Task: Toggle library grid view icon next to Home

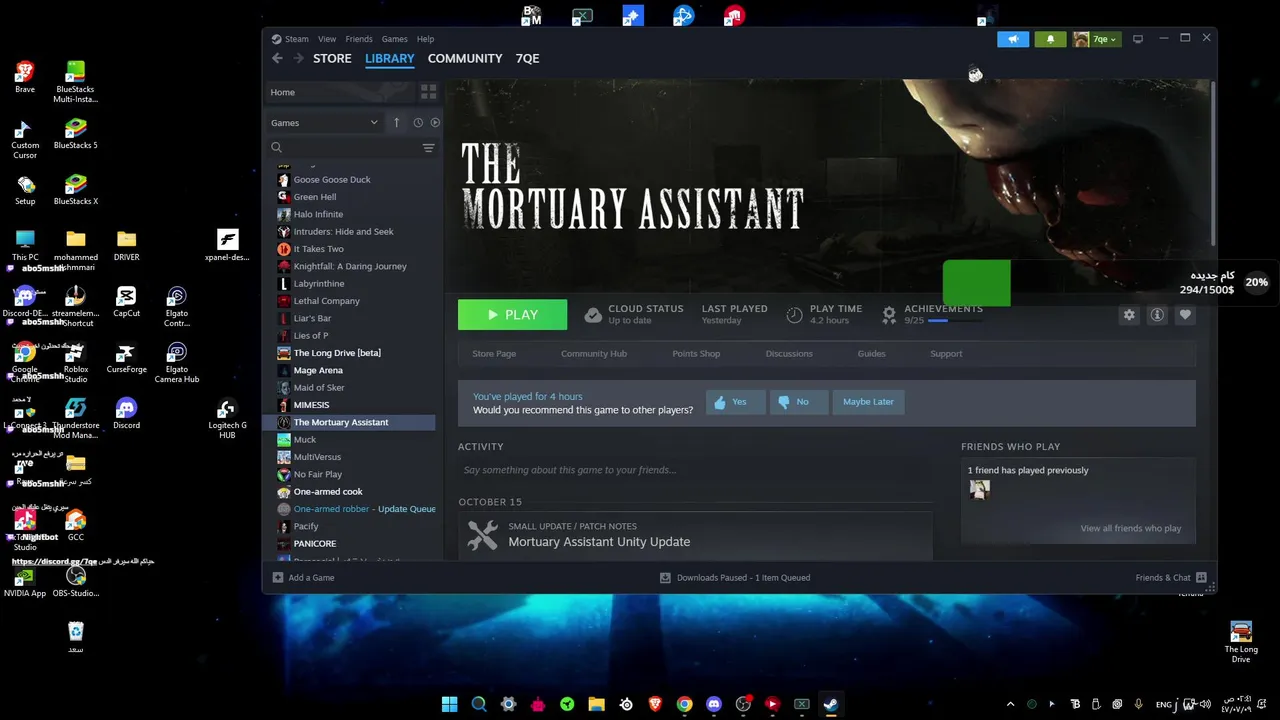Action: pyautogui.click(x=428, y=92)
